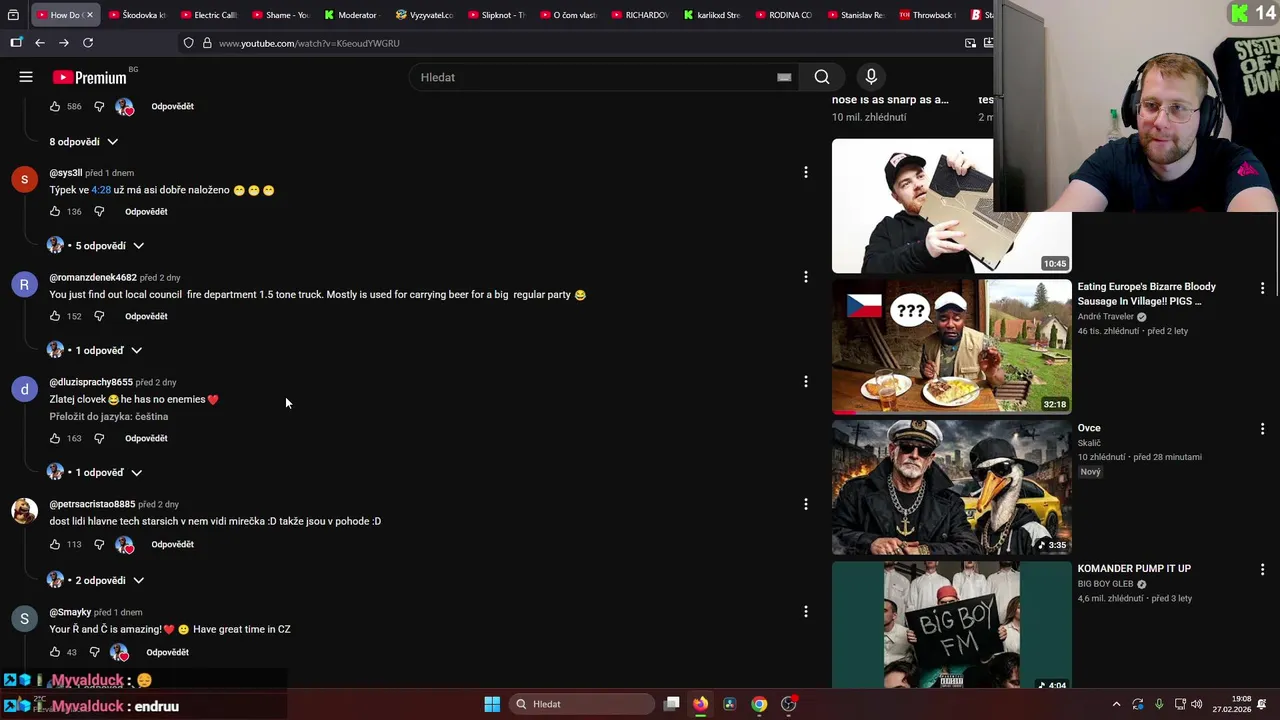This screenshot has width=1280, height=720.
Task: Reload the page with the refresh icon
Action: click(x=88, y=43)
